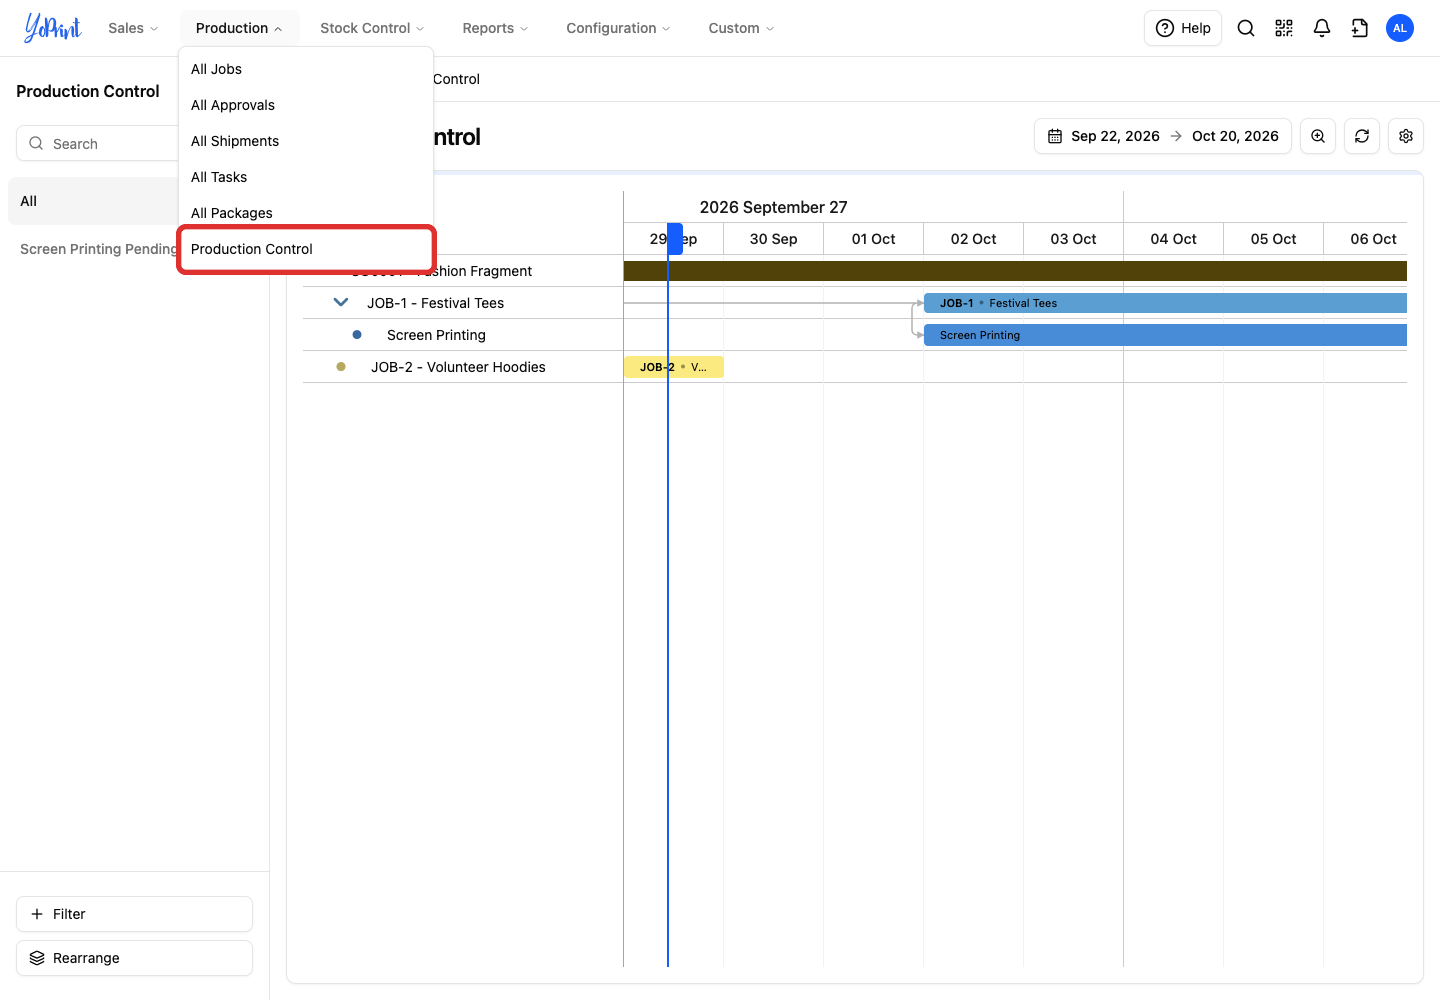Open the global search icon

1246,28
